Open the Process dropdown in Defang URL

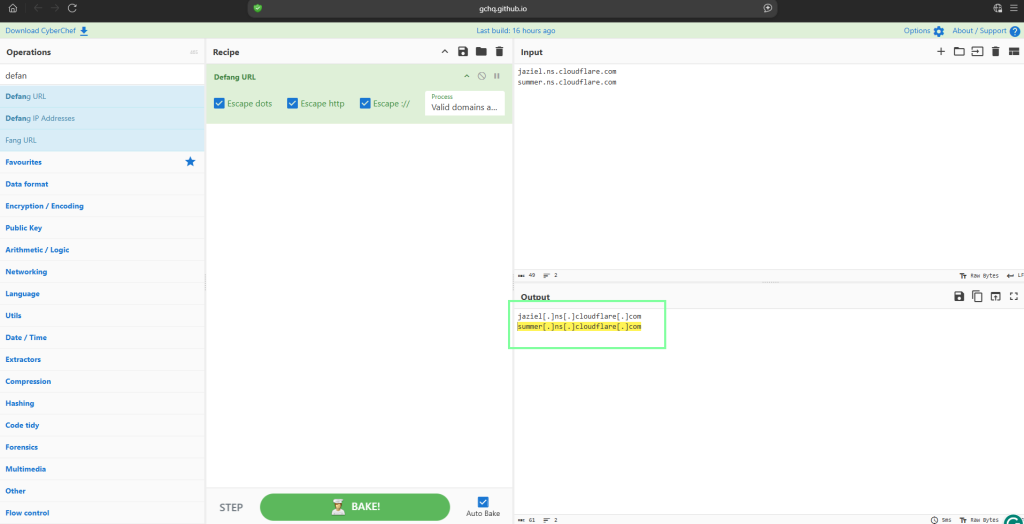(465, 103)
